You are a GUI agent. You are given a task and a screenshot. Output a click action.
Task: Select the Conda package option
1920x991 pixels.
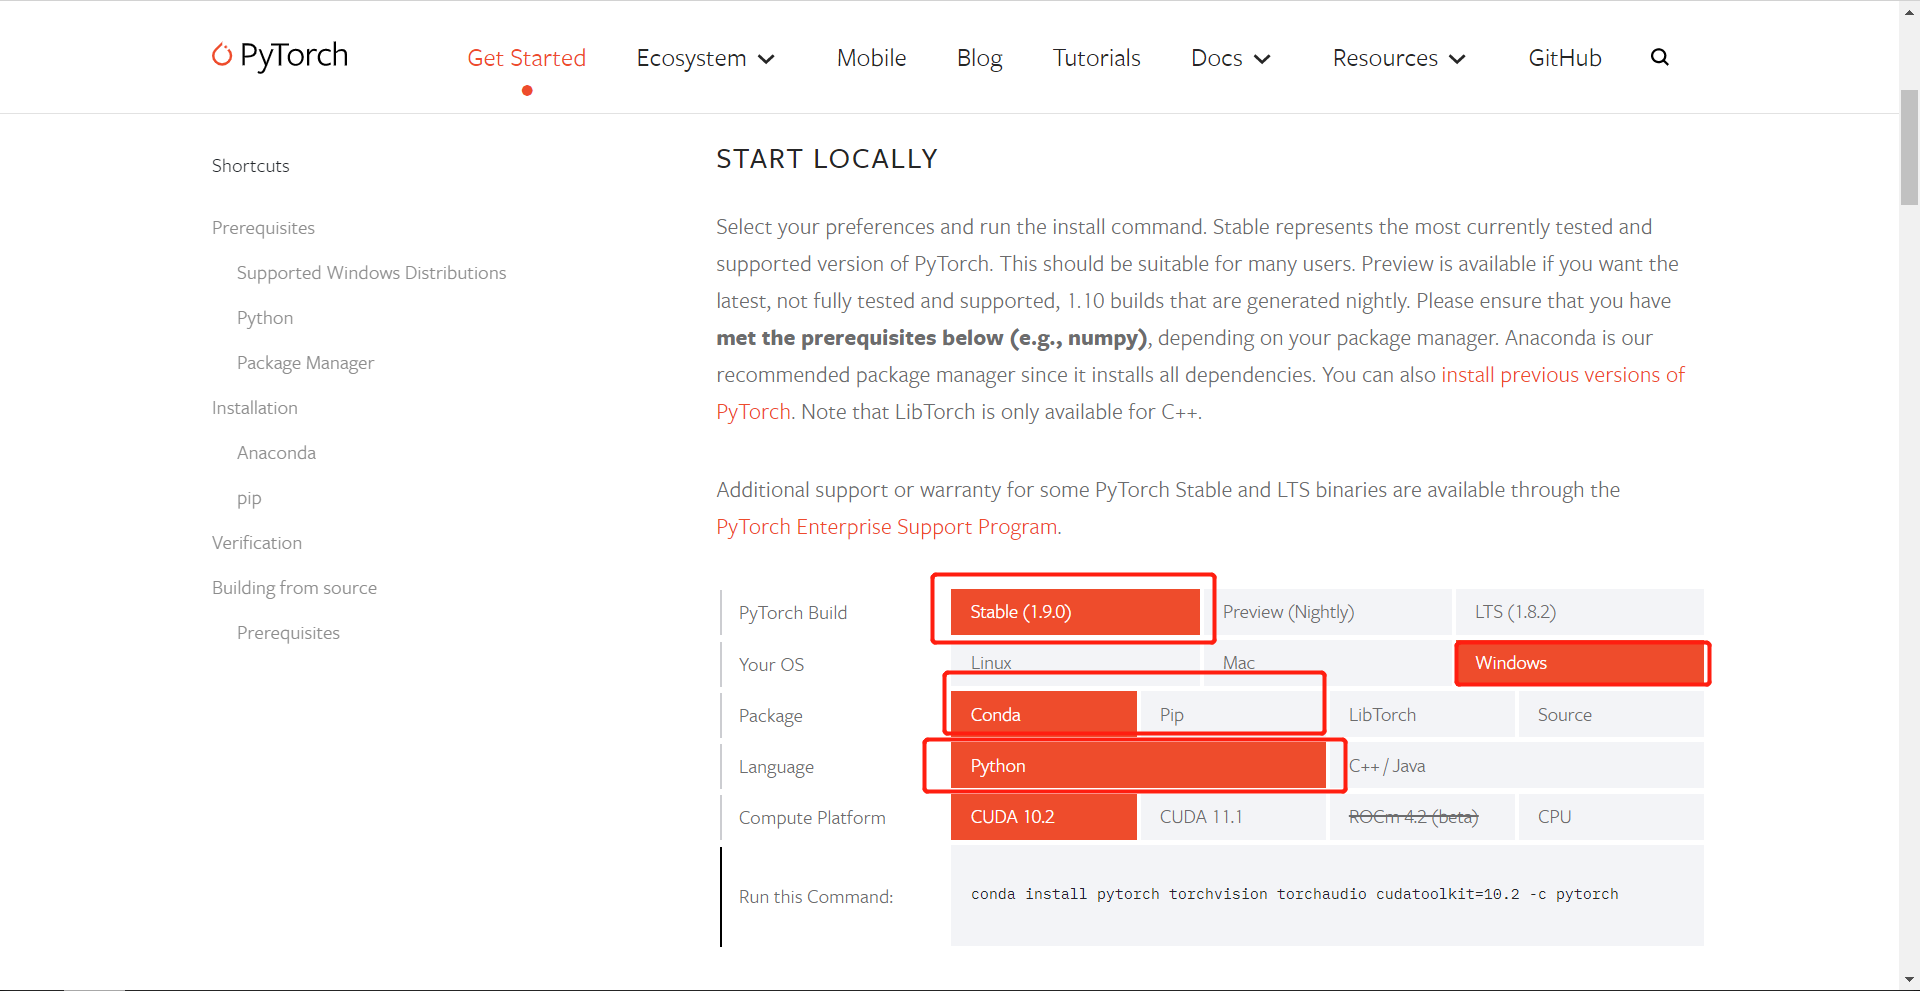1043,715
